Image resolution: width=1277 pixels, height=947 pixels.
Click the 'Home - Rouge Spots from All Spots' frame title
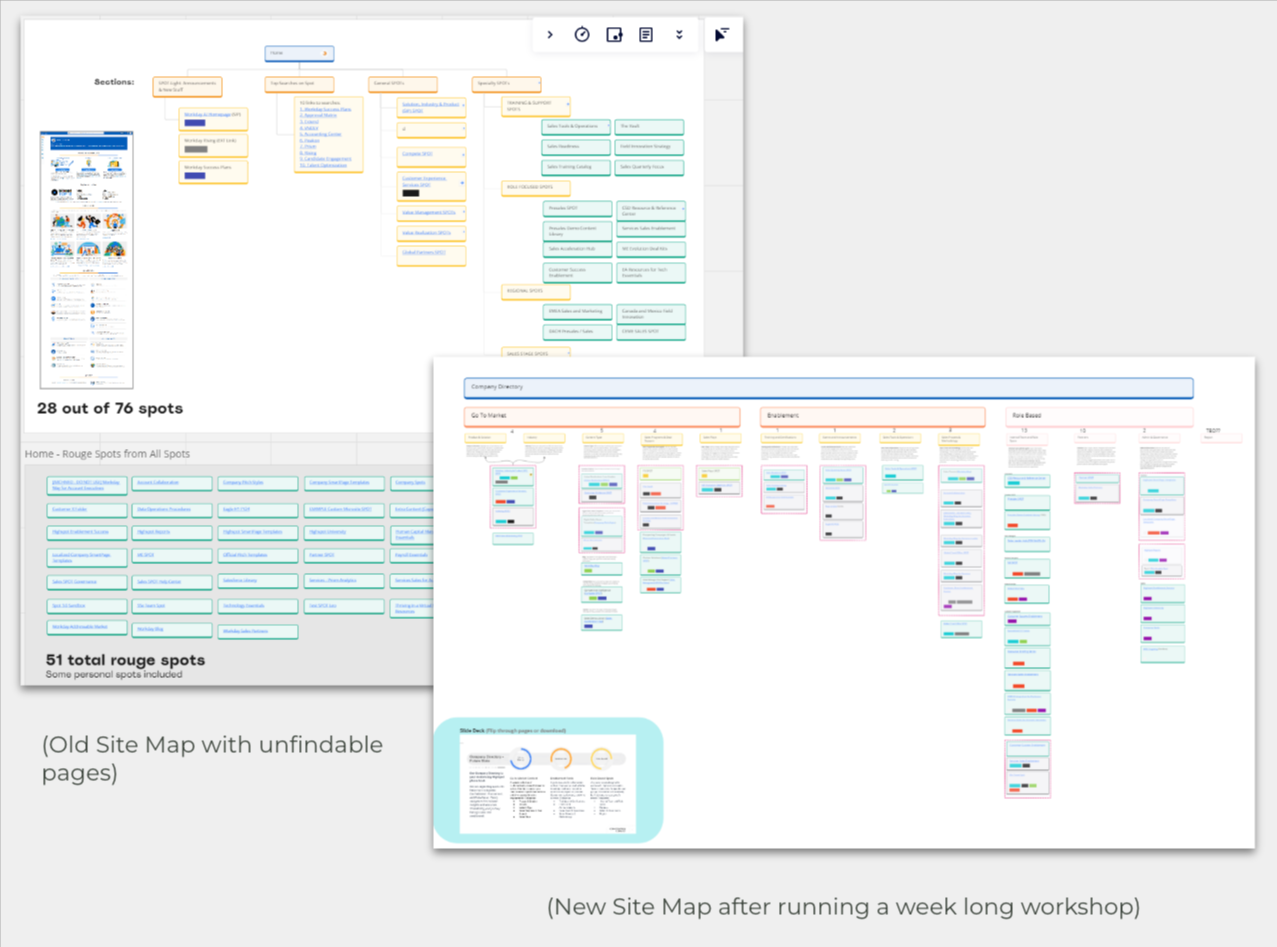coord(107,454)
